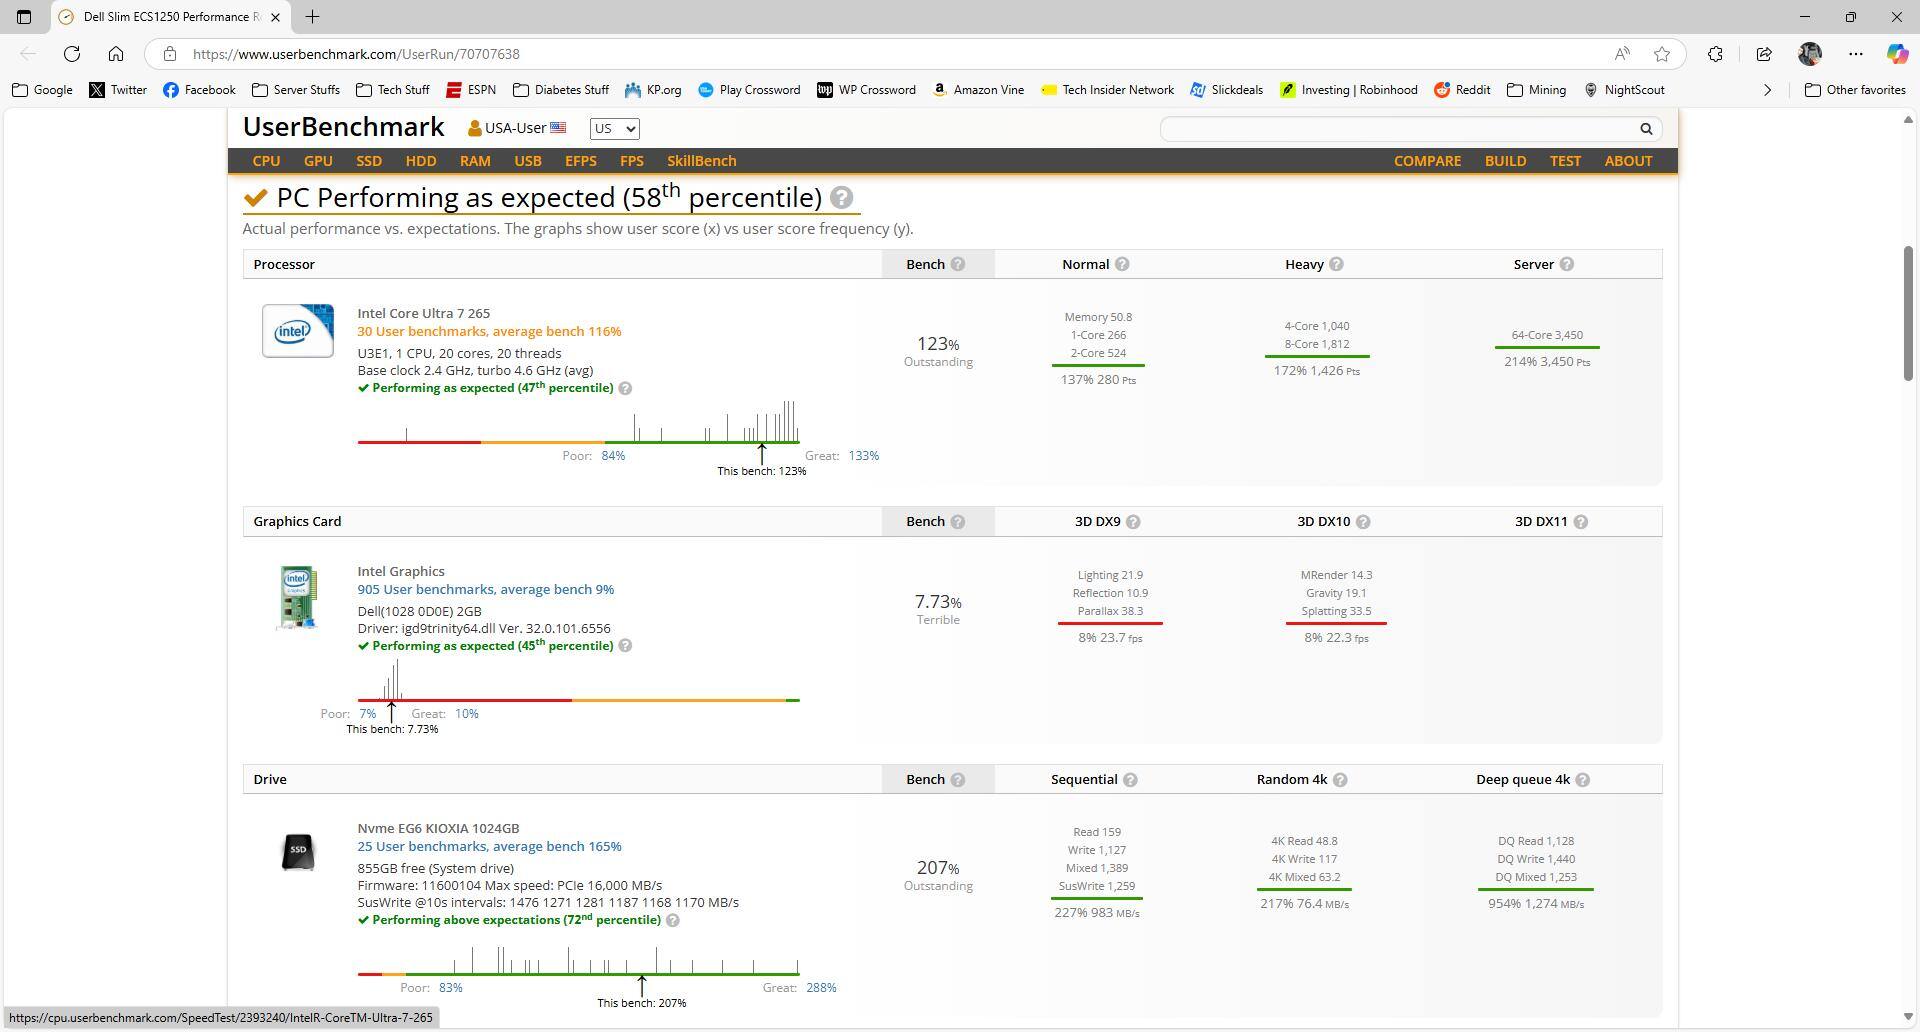Open the US country dropdown
The image size is (1920, 1032).
(614, 129)
